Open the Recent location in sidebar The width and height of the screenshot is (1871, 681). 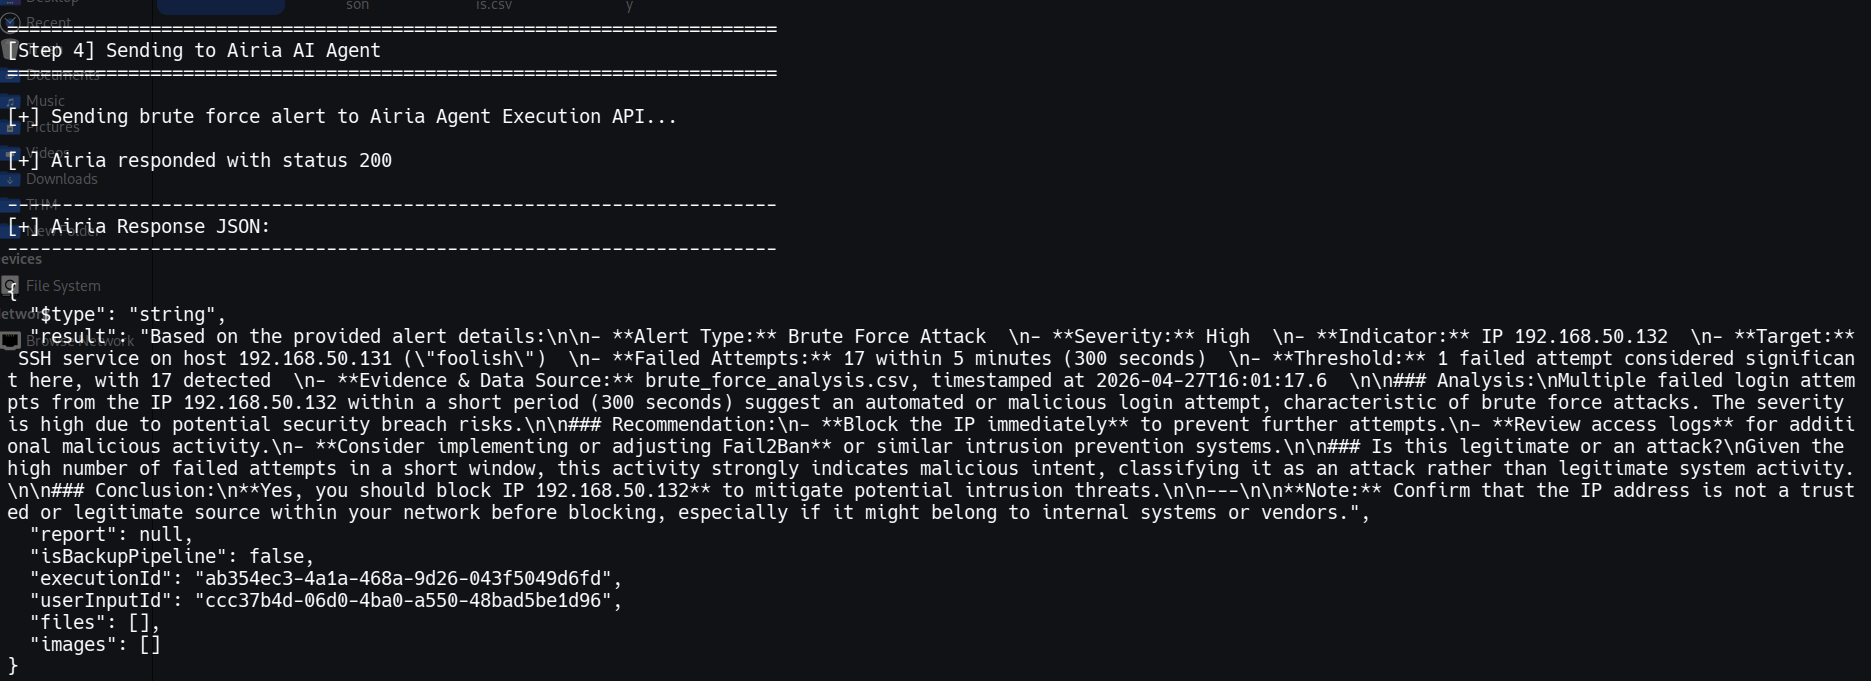(47, 22)
